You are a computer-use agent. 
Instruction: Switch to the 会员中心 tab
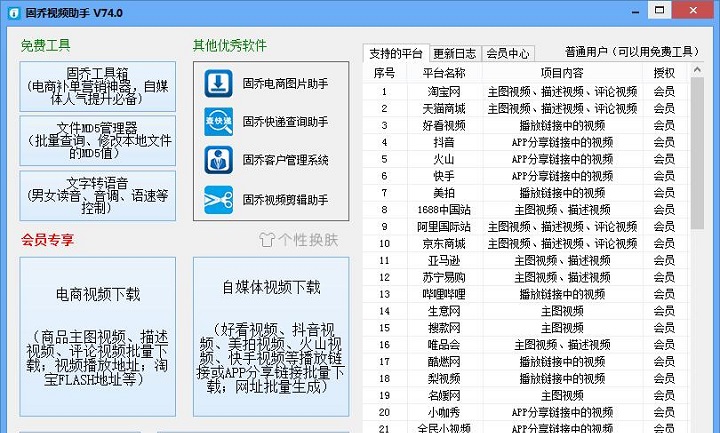click(508, 54)
